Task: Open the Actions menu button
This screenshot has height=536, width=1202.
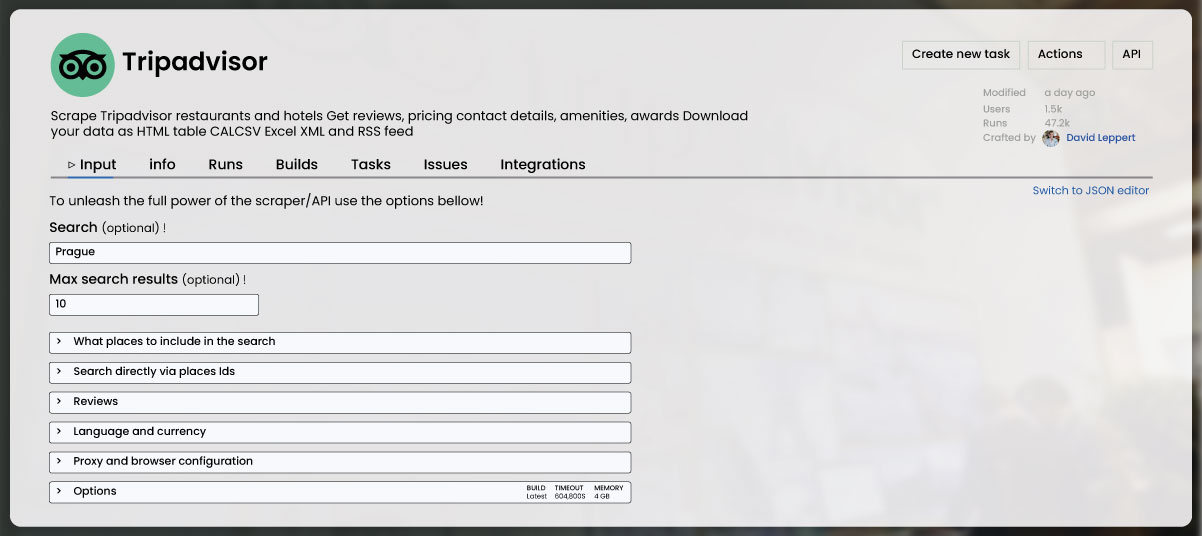Action: tap(1066, 55)
